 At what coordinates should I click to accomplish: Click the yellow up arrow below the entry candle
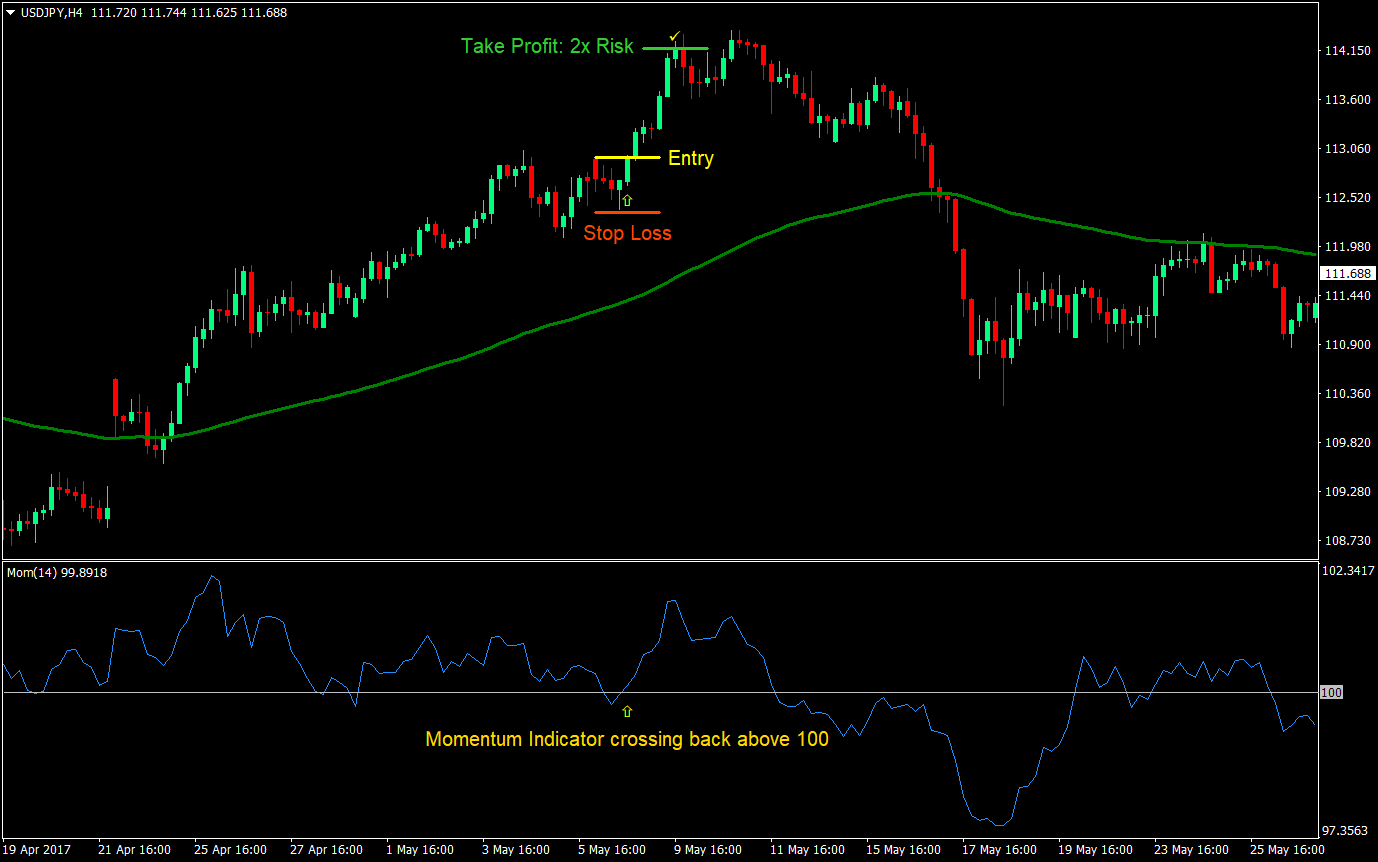pyautogui.click(x=627, y=199)
